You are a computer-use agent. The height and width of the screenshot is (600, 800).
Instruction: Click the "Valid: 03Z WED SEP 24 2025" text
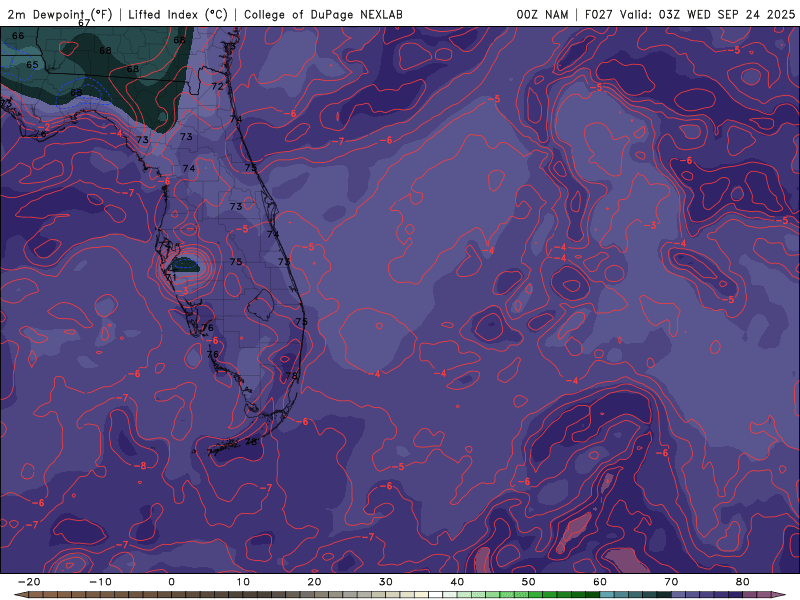coord(707,14)
